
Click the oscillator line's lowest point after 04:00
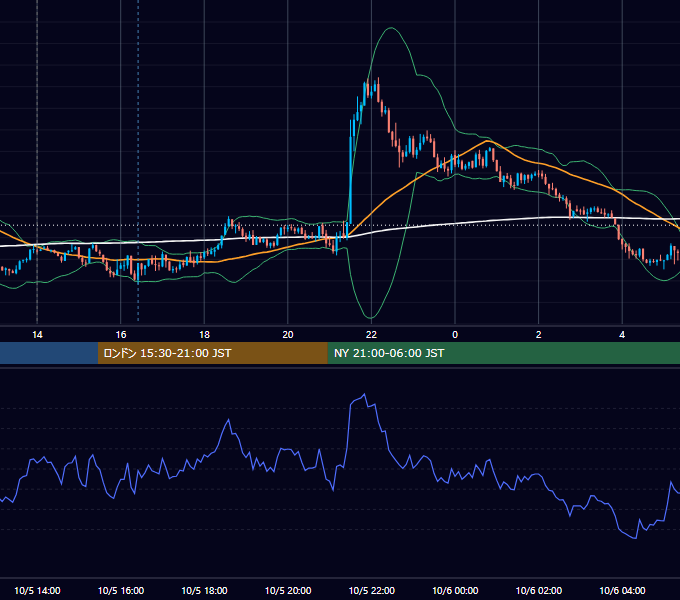(635, 538)
